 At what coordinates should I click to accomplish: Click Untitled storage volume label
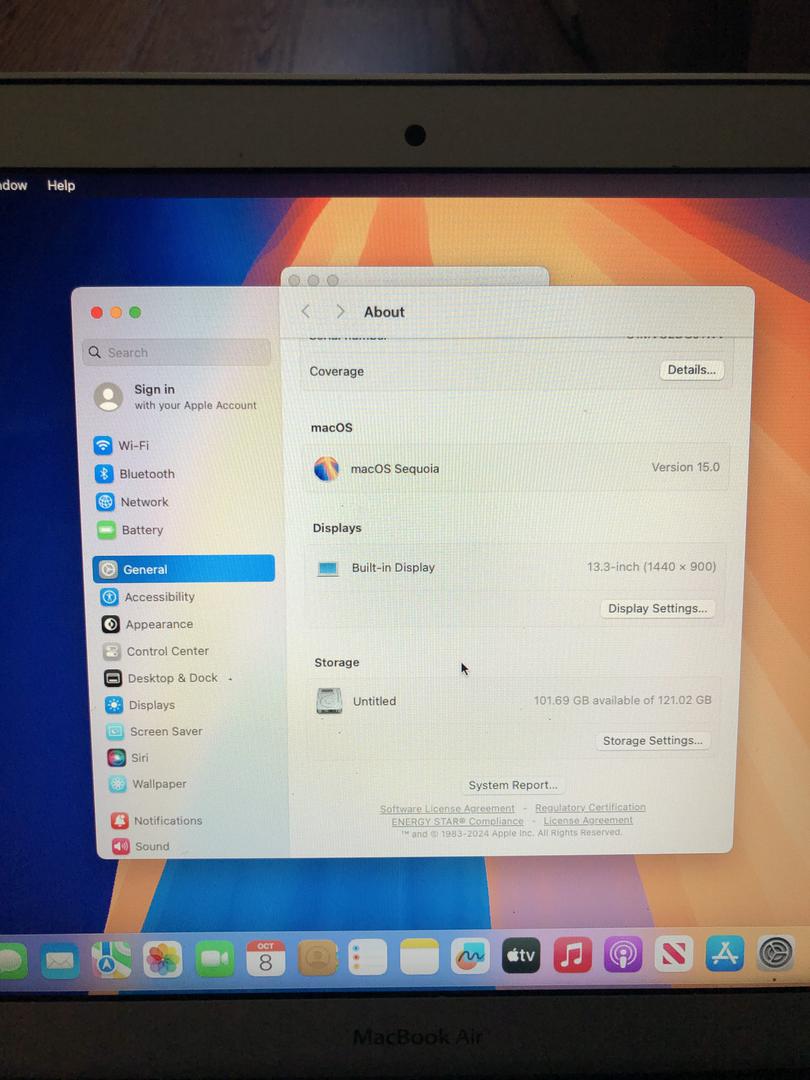coord(374,701)
